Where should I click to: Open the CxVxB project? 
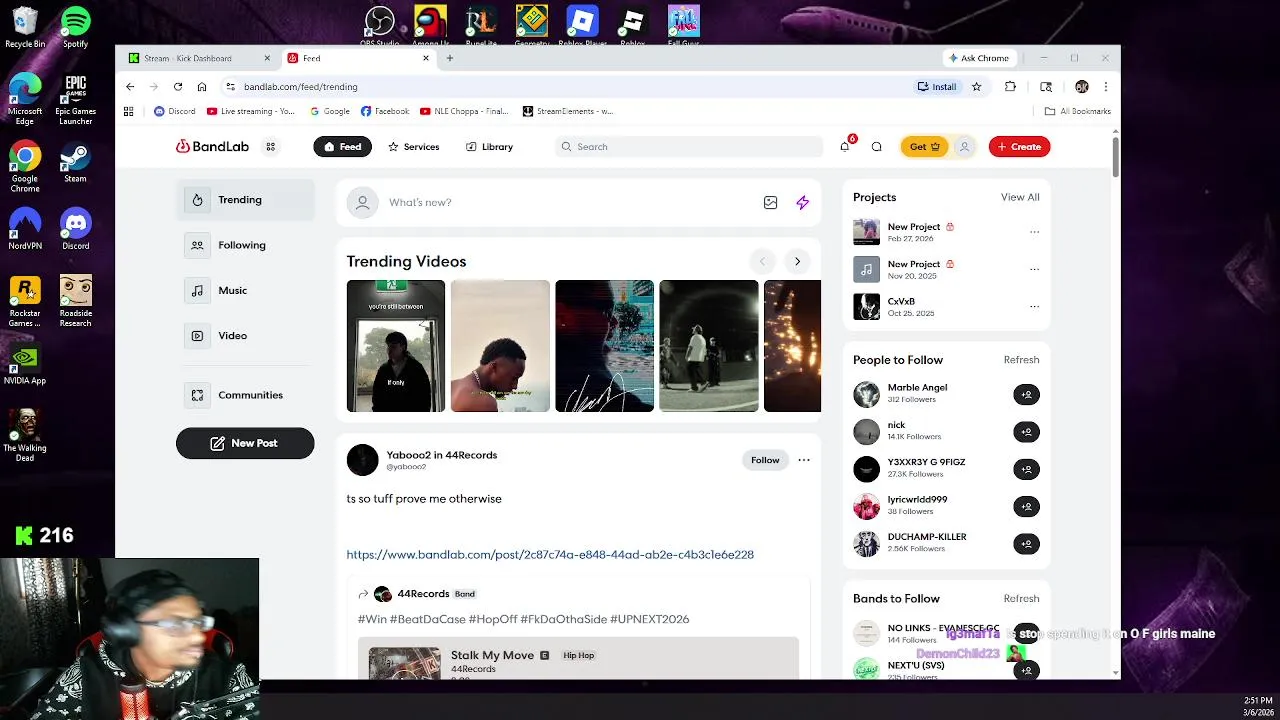(901, 301)
